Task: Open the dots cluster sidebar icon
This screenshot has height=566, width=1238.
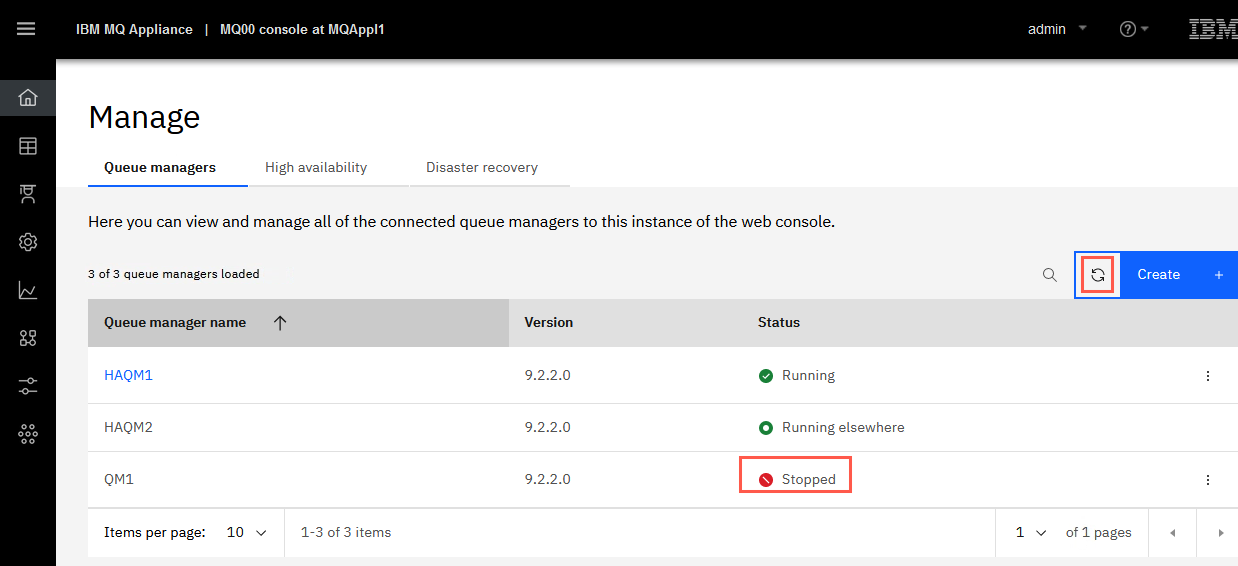Action: 28,434
